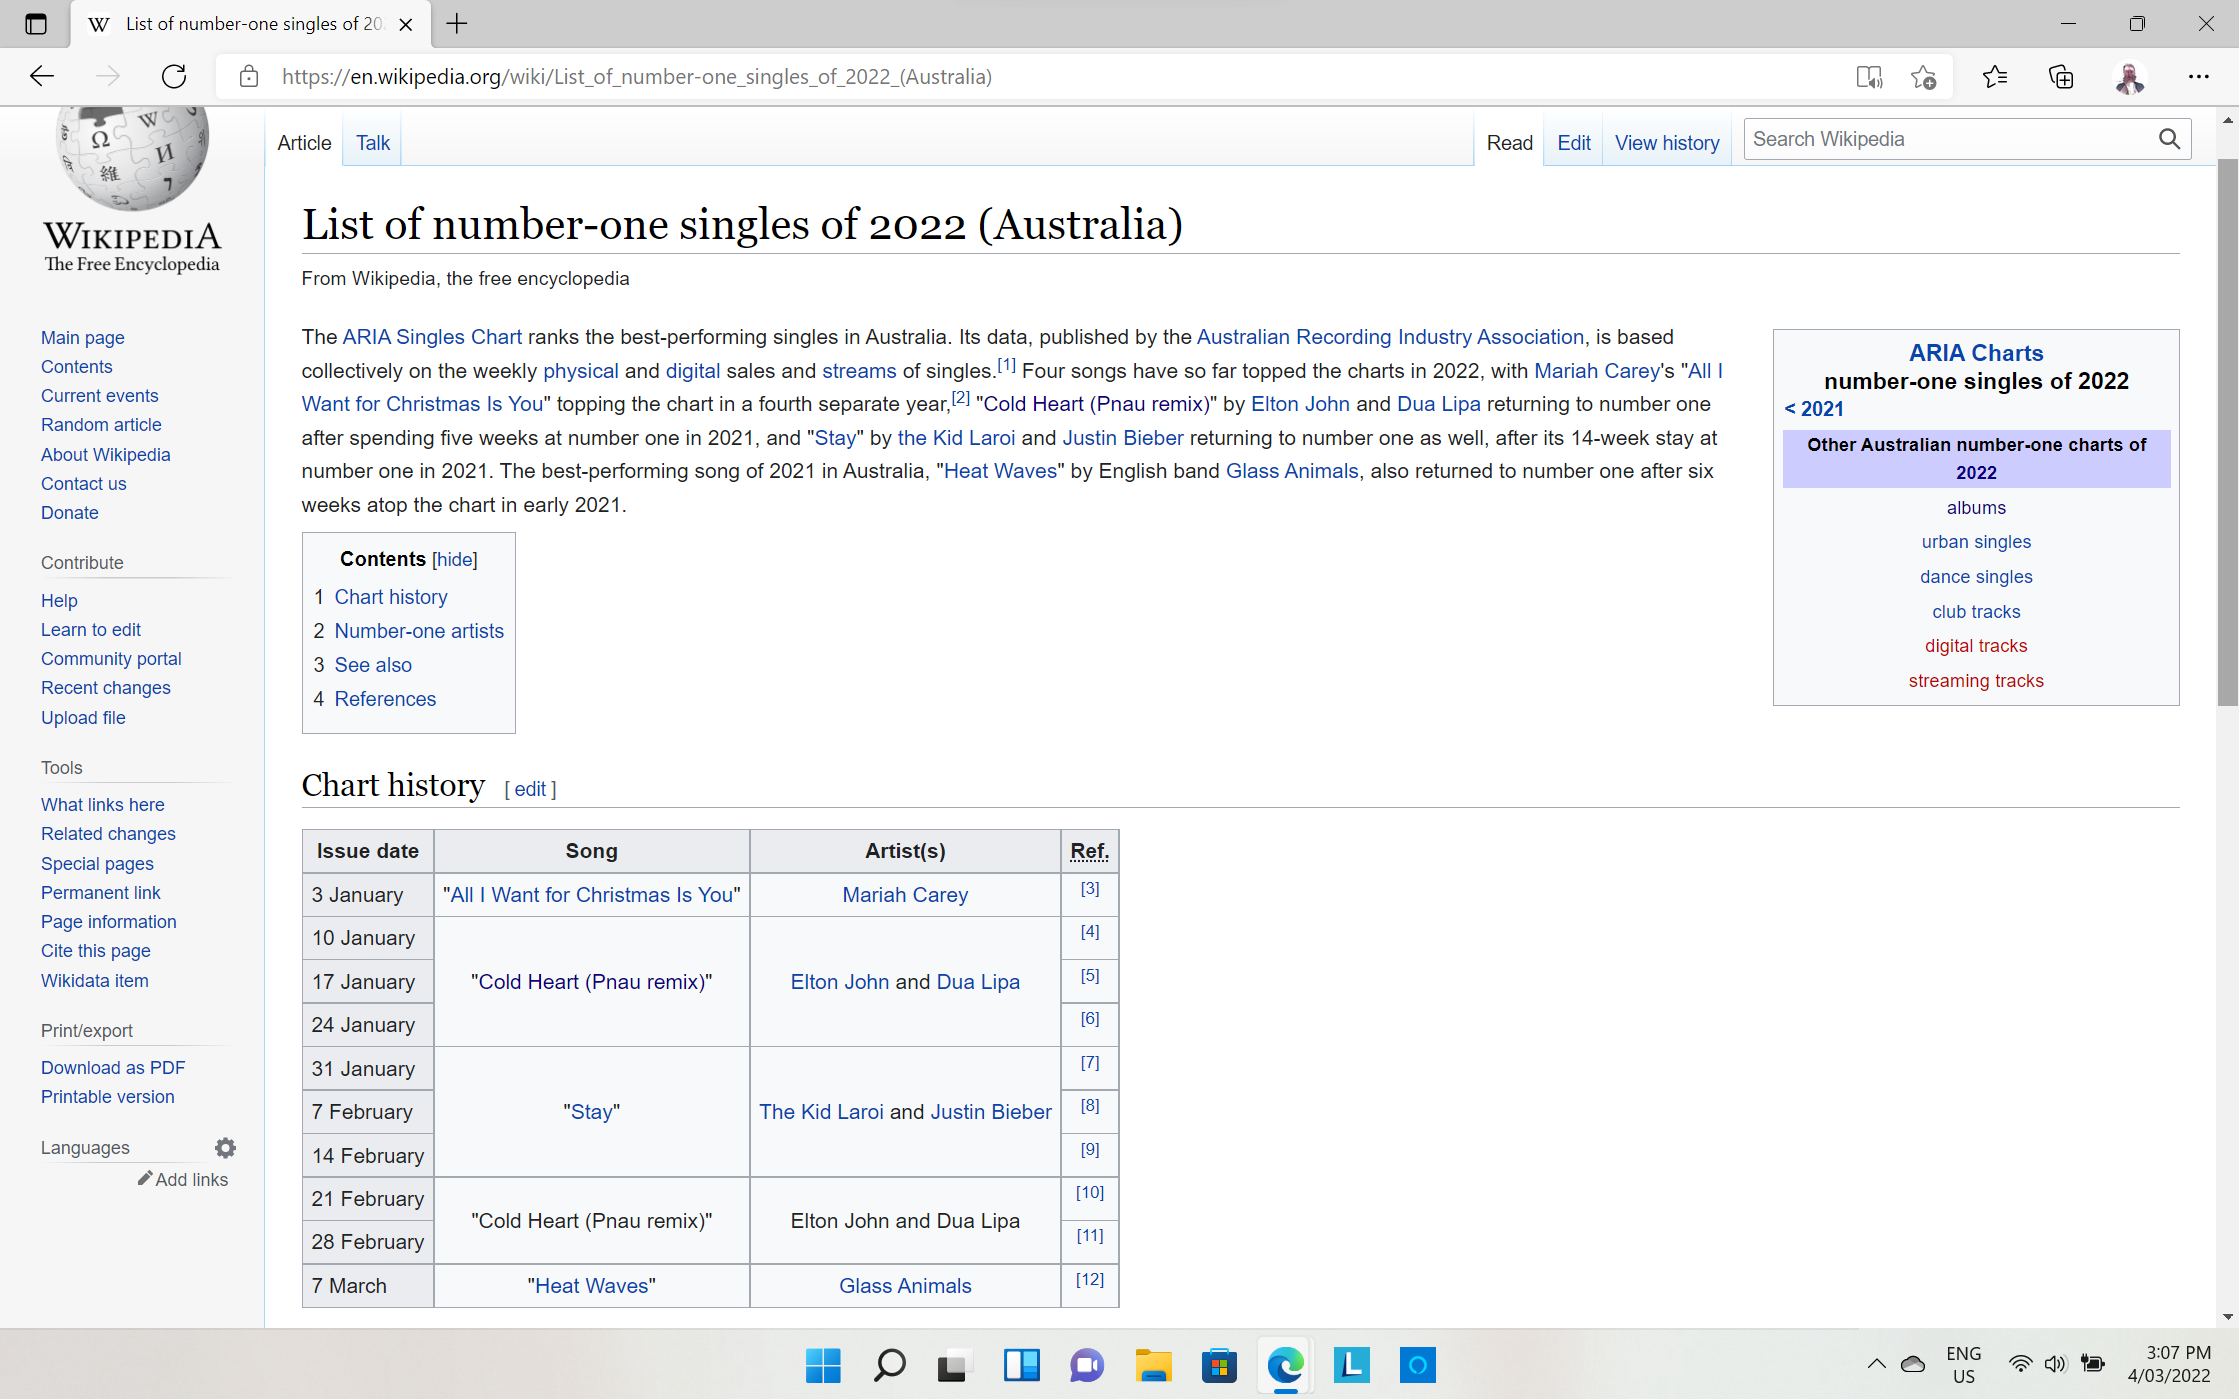Reload the Wikipedia page
Viewport: 2239px width, 1399px height.
174,77
